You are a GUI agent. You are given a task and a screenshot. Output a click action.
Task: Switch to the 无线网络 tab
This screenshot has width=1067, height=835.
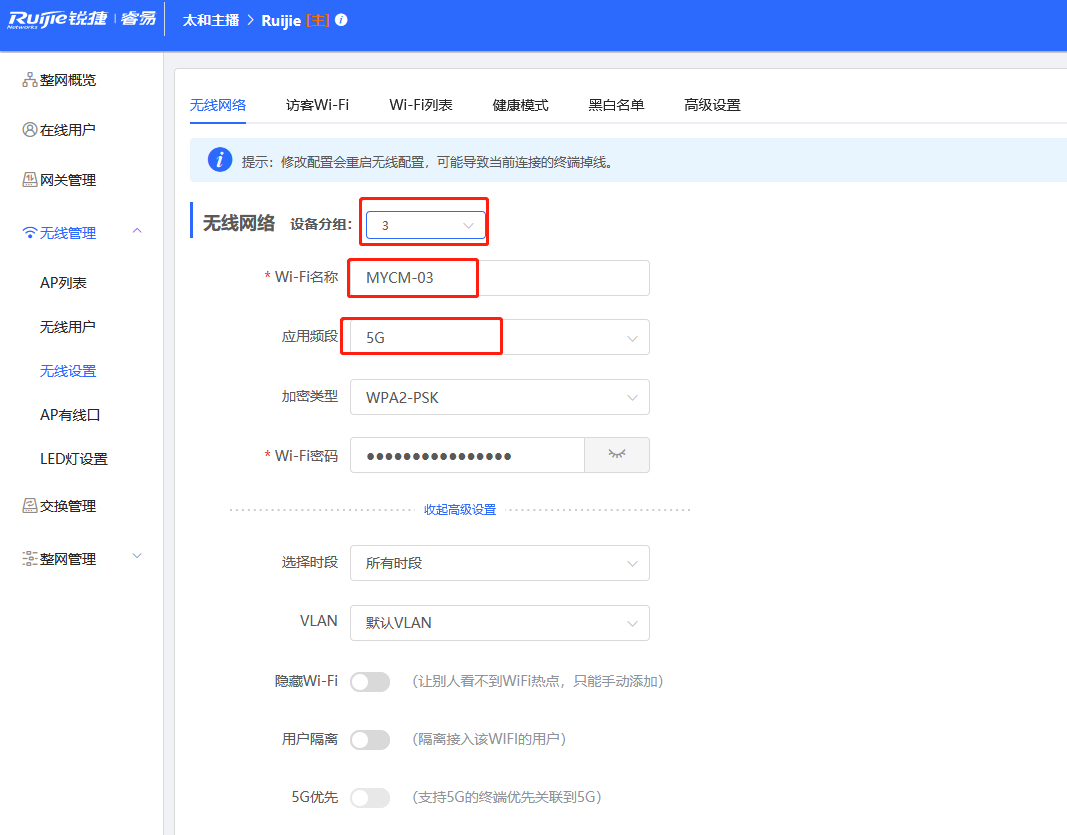coord(218,105)
